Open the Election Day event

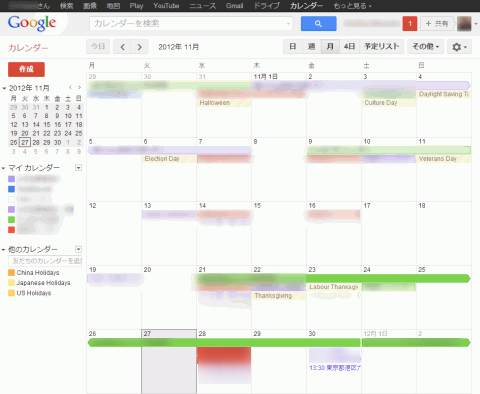[169, 159]
